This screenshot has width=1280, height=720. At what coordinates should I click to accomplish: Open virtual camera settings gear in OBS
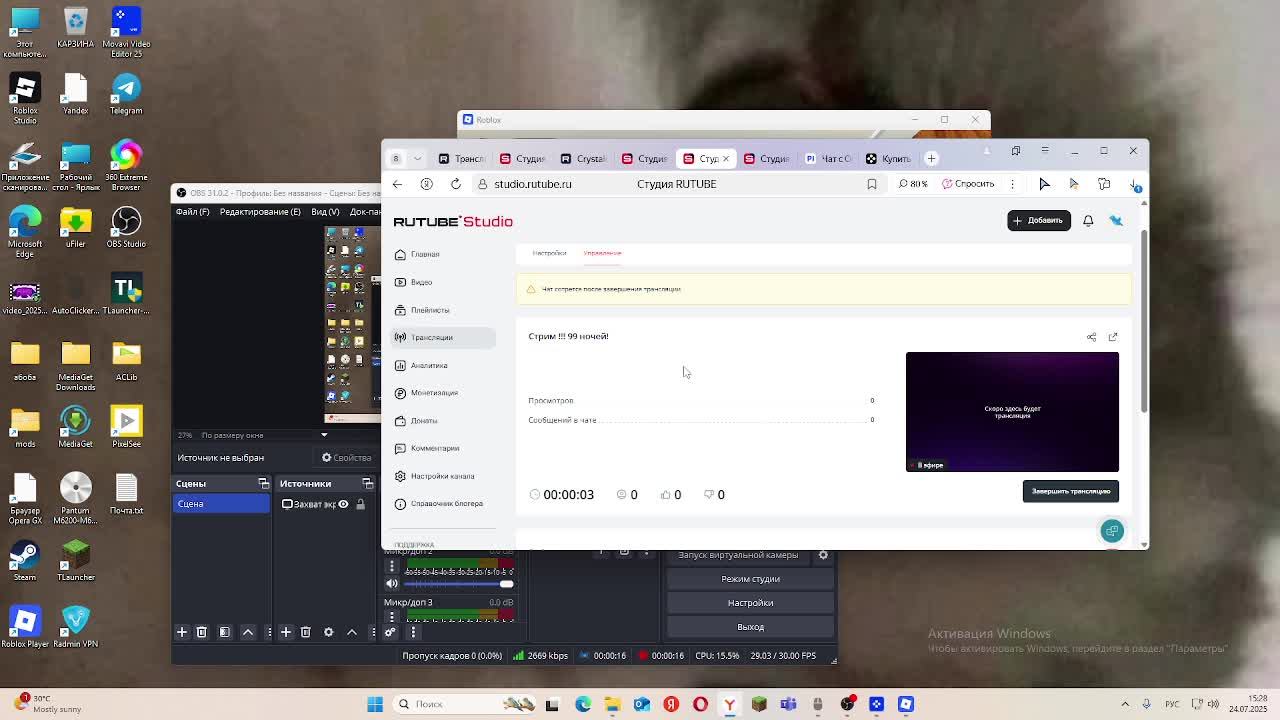(823, 555)
